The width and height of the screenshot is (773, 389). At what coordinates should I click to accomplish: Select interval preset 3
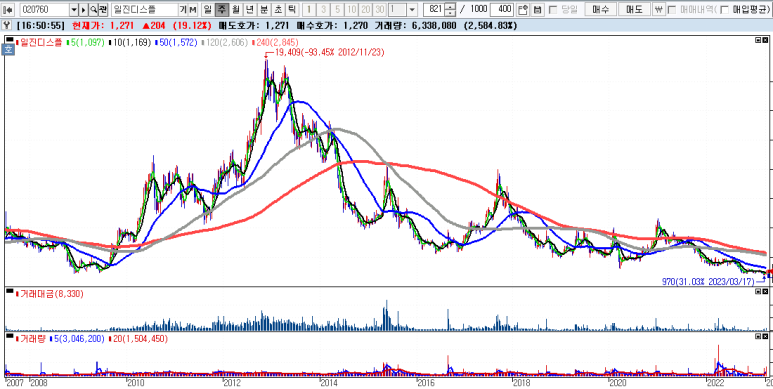point(323,9)
